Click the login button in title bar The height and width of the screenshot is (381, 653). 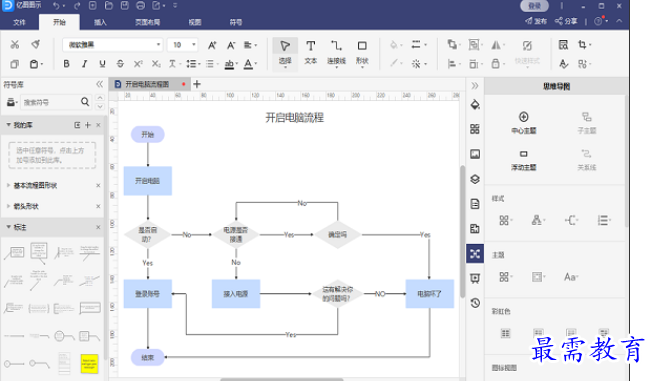534,6
